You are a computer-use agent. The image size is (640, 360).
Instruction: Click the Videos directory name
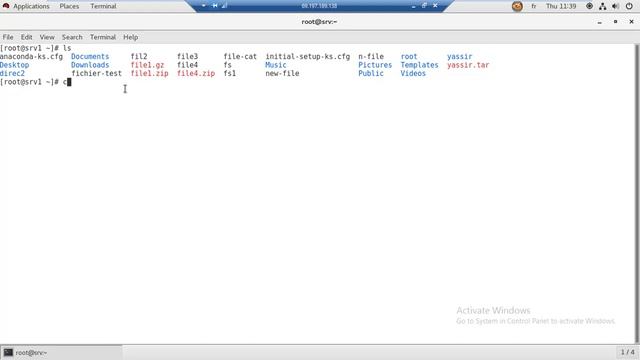[413, 73]
